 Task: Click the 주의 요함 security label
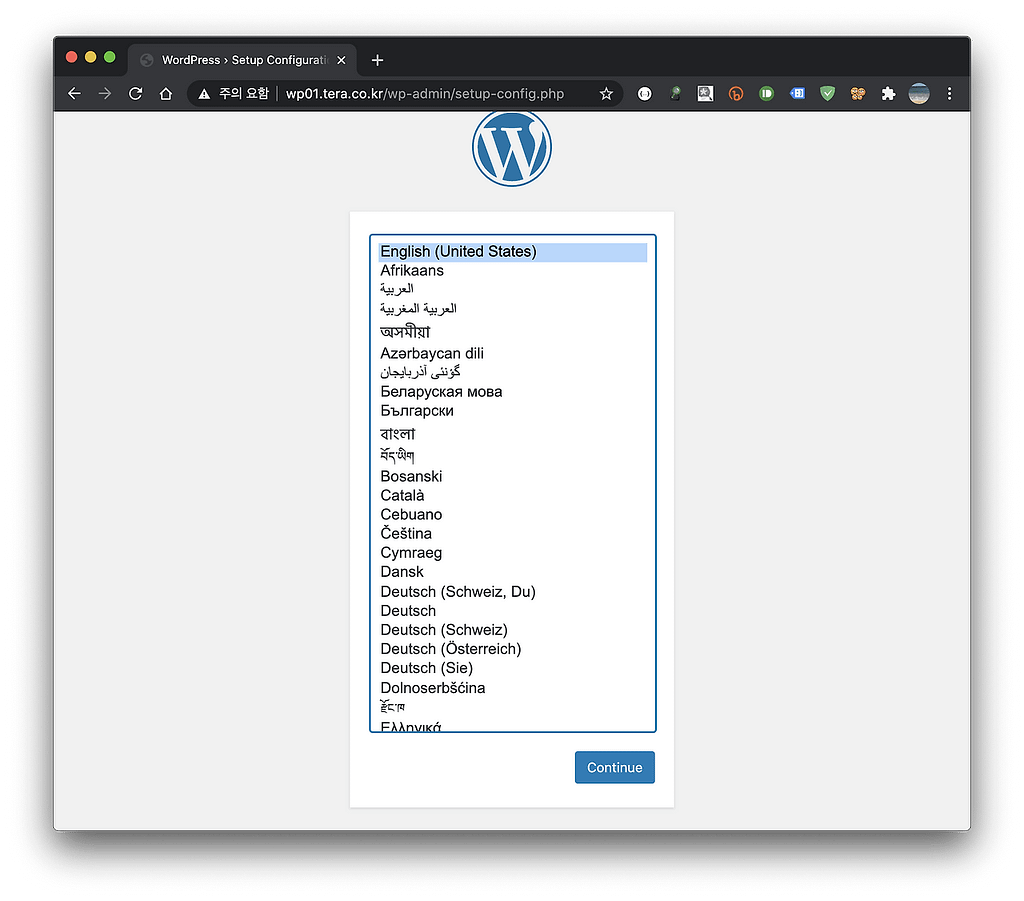click(x=244, y=93)
